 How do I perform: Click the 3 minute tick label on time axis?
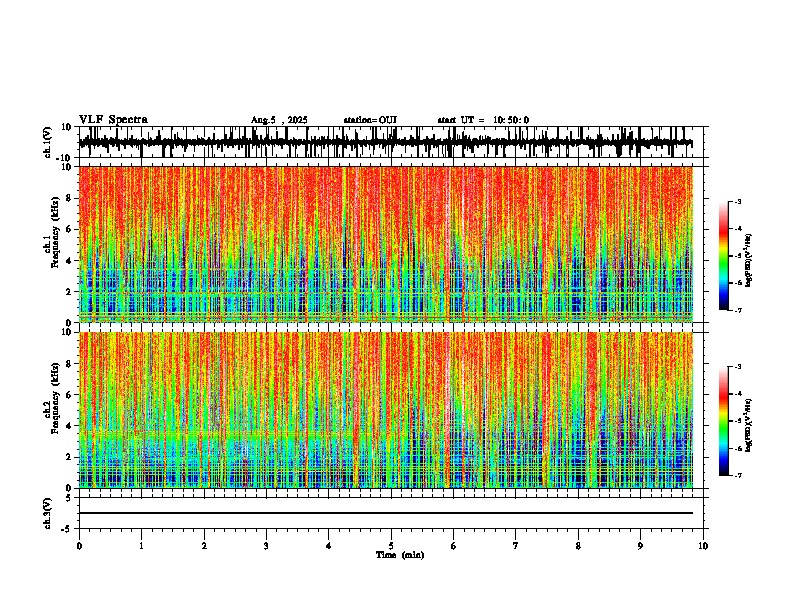tap(266, 546)
